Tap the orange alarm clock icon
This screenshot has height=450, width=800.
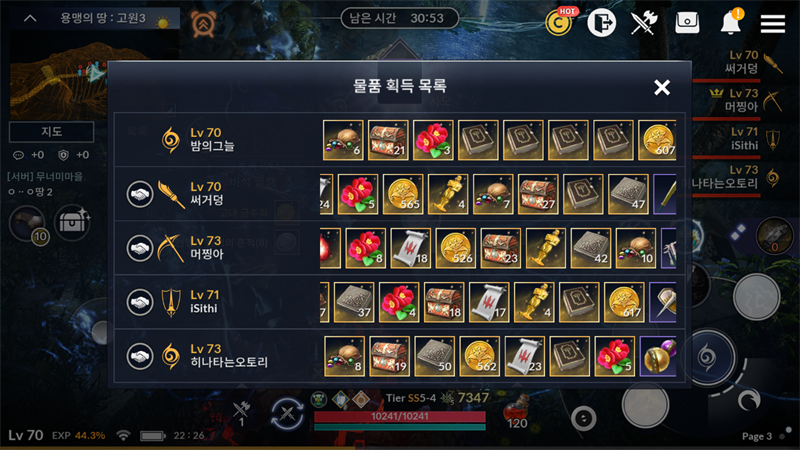tap(203, 23)
